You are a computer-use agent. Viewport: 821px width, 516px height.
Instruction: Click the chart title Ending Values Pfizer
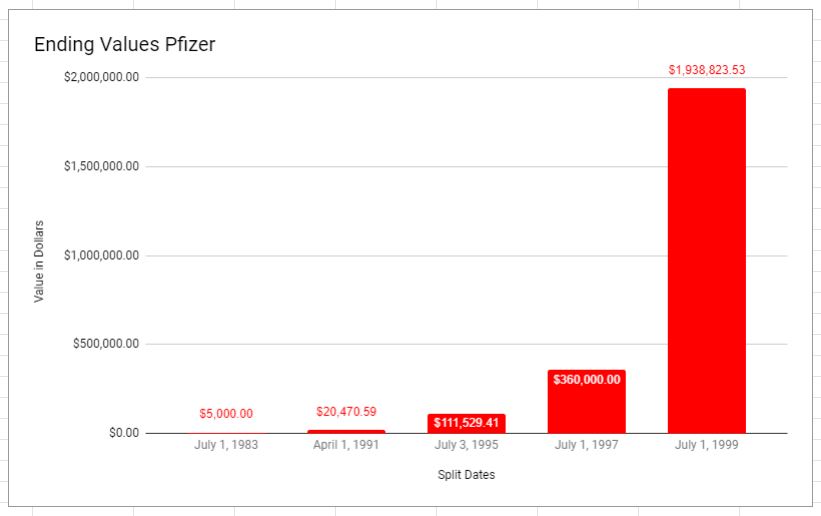point(125,45)
